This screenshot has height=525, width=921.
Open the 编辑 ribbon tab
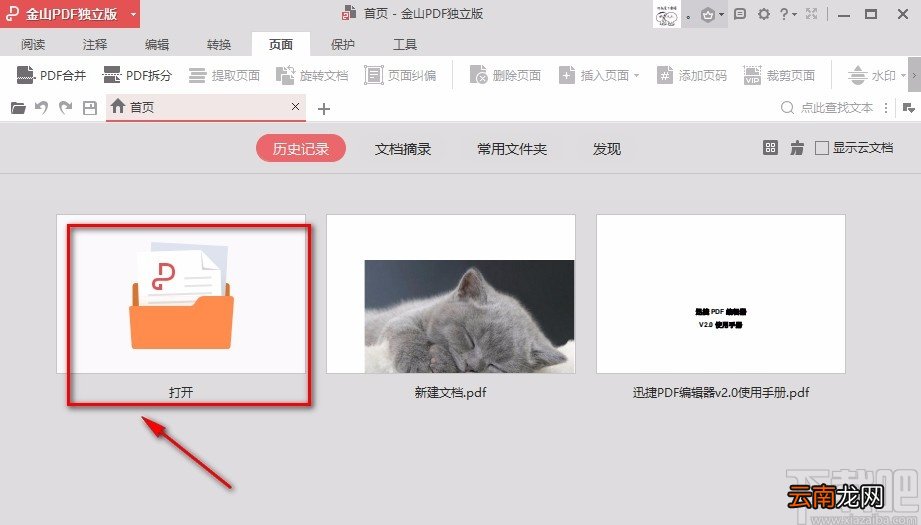[157, 44]
